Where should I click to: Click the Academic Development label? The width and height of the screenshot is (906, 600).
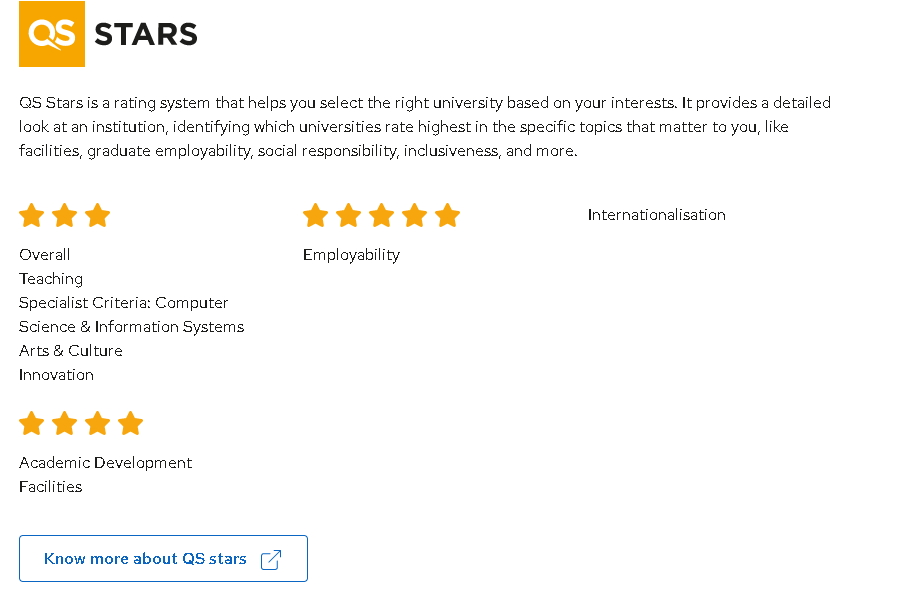105,463
